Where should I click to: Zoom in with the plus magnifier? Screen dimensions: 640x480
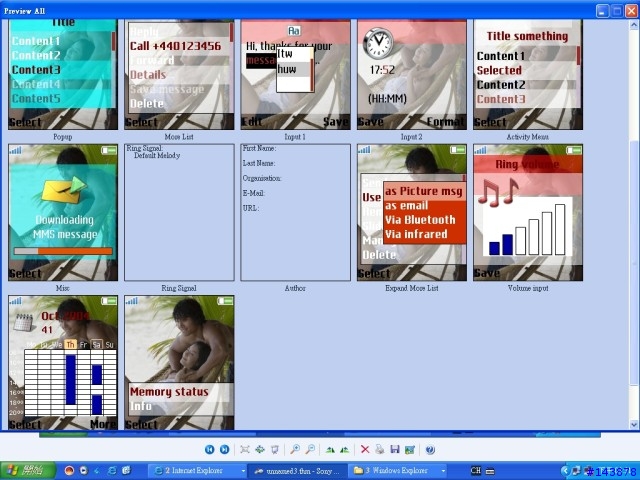coord(295,449)
